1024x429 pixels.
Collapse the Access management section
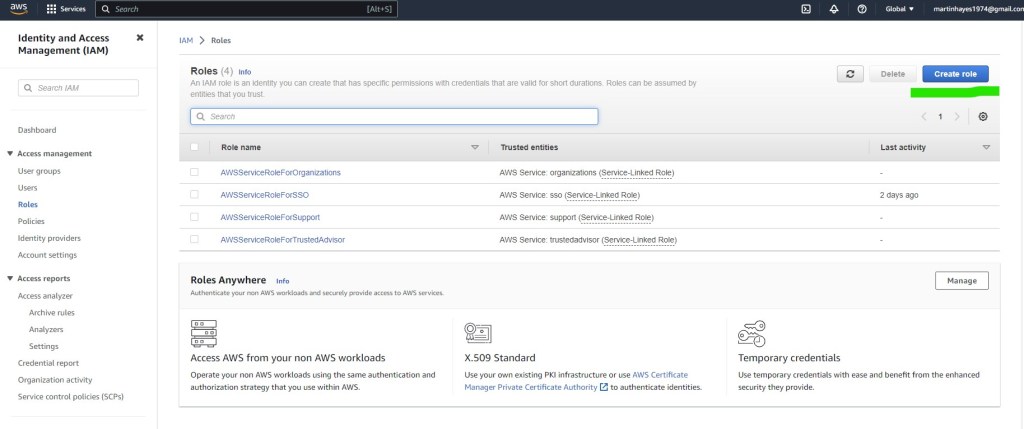pyautogui.click(x=10, y=154)
